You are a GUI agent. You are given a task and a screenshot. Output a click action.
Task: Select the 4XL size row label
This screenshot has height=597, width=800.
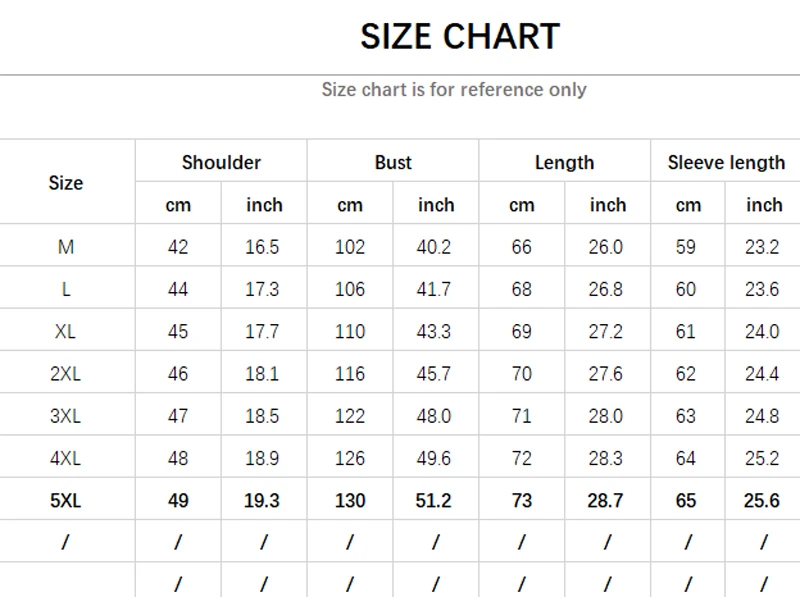(66, 459)
